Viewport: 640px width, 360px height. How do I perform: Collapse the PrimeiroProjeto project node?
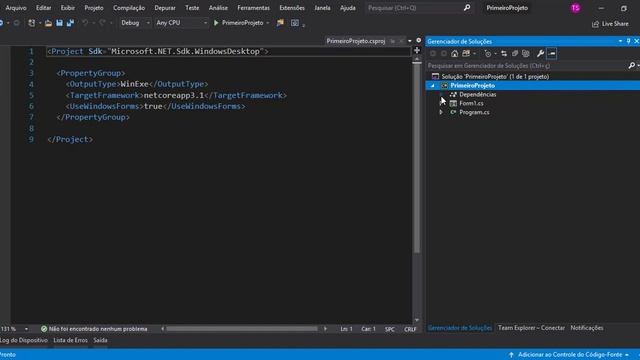point(433,85)
